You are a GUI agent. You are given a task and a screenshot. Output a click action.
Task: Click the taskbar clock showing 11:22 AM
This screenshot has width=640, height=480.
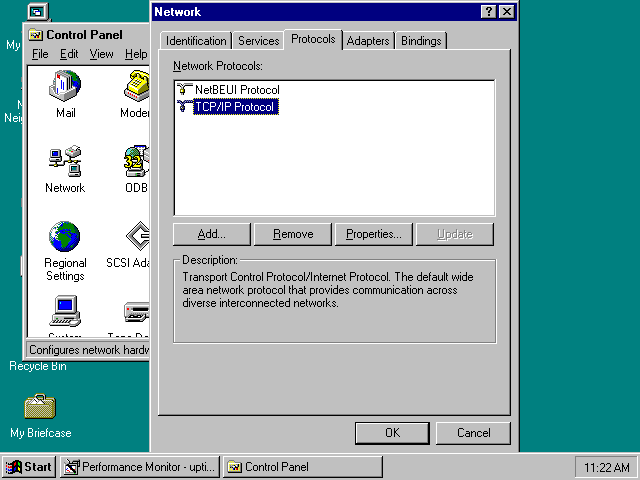pos(606,467)
